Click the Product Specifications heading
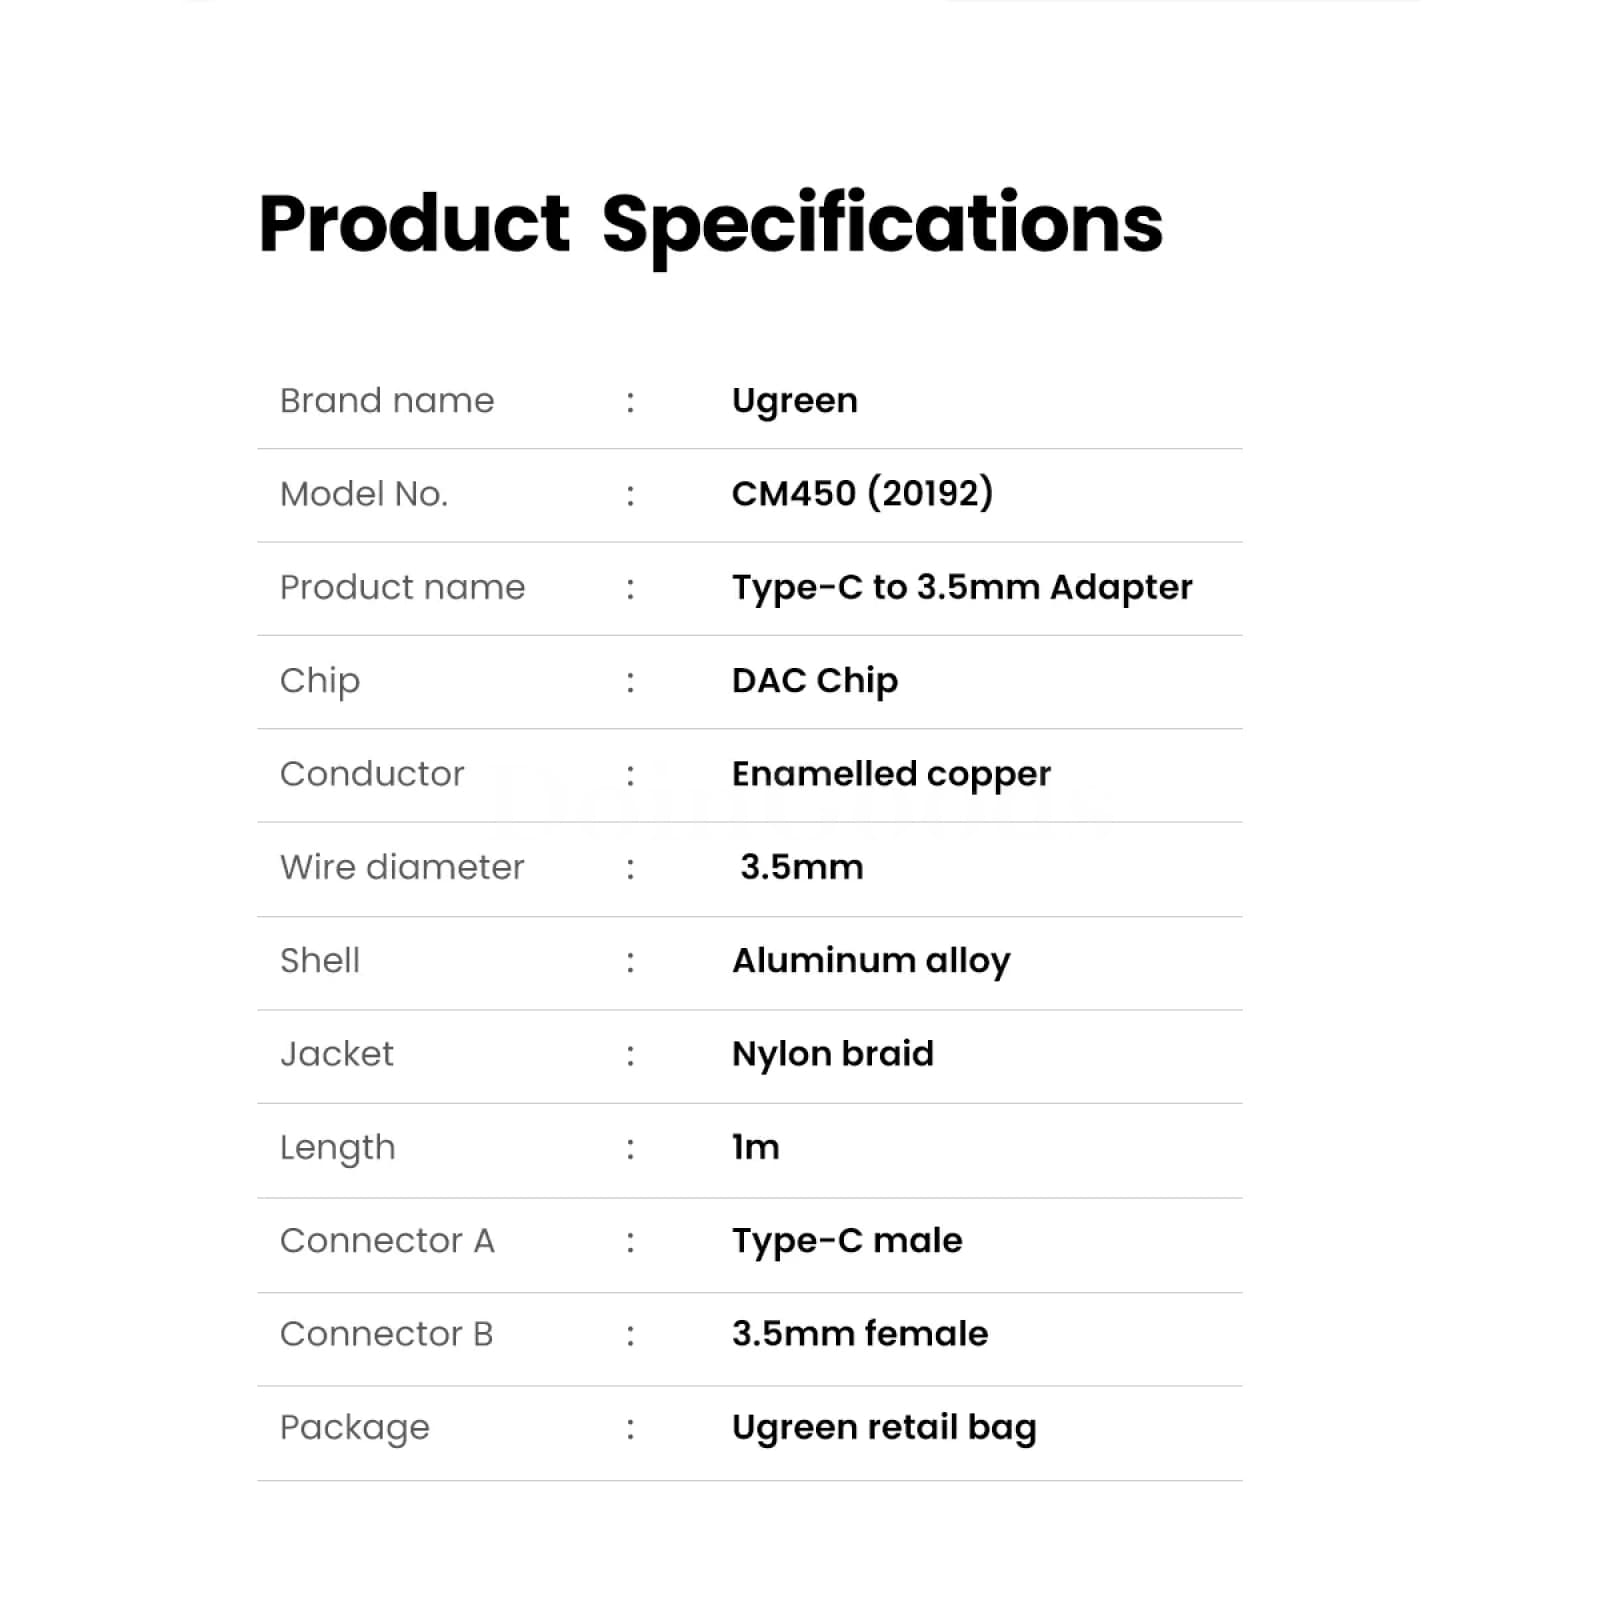Viewport: 1600px width, 1600px height. [x=710, y=224]
